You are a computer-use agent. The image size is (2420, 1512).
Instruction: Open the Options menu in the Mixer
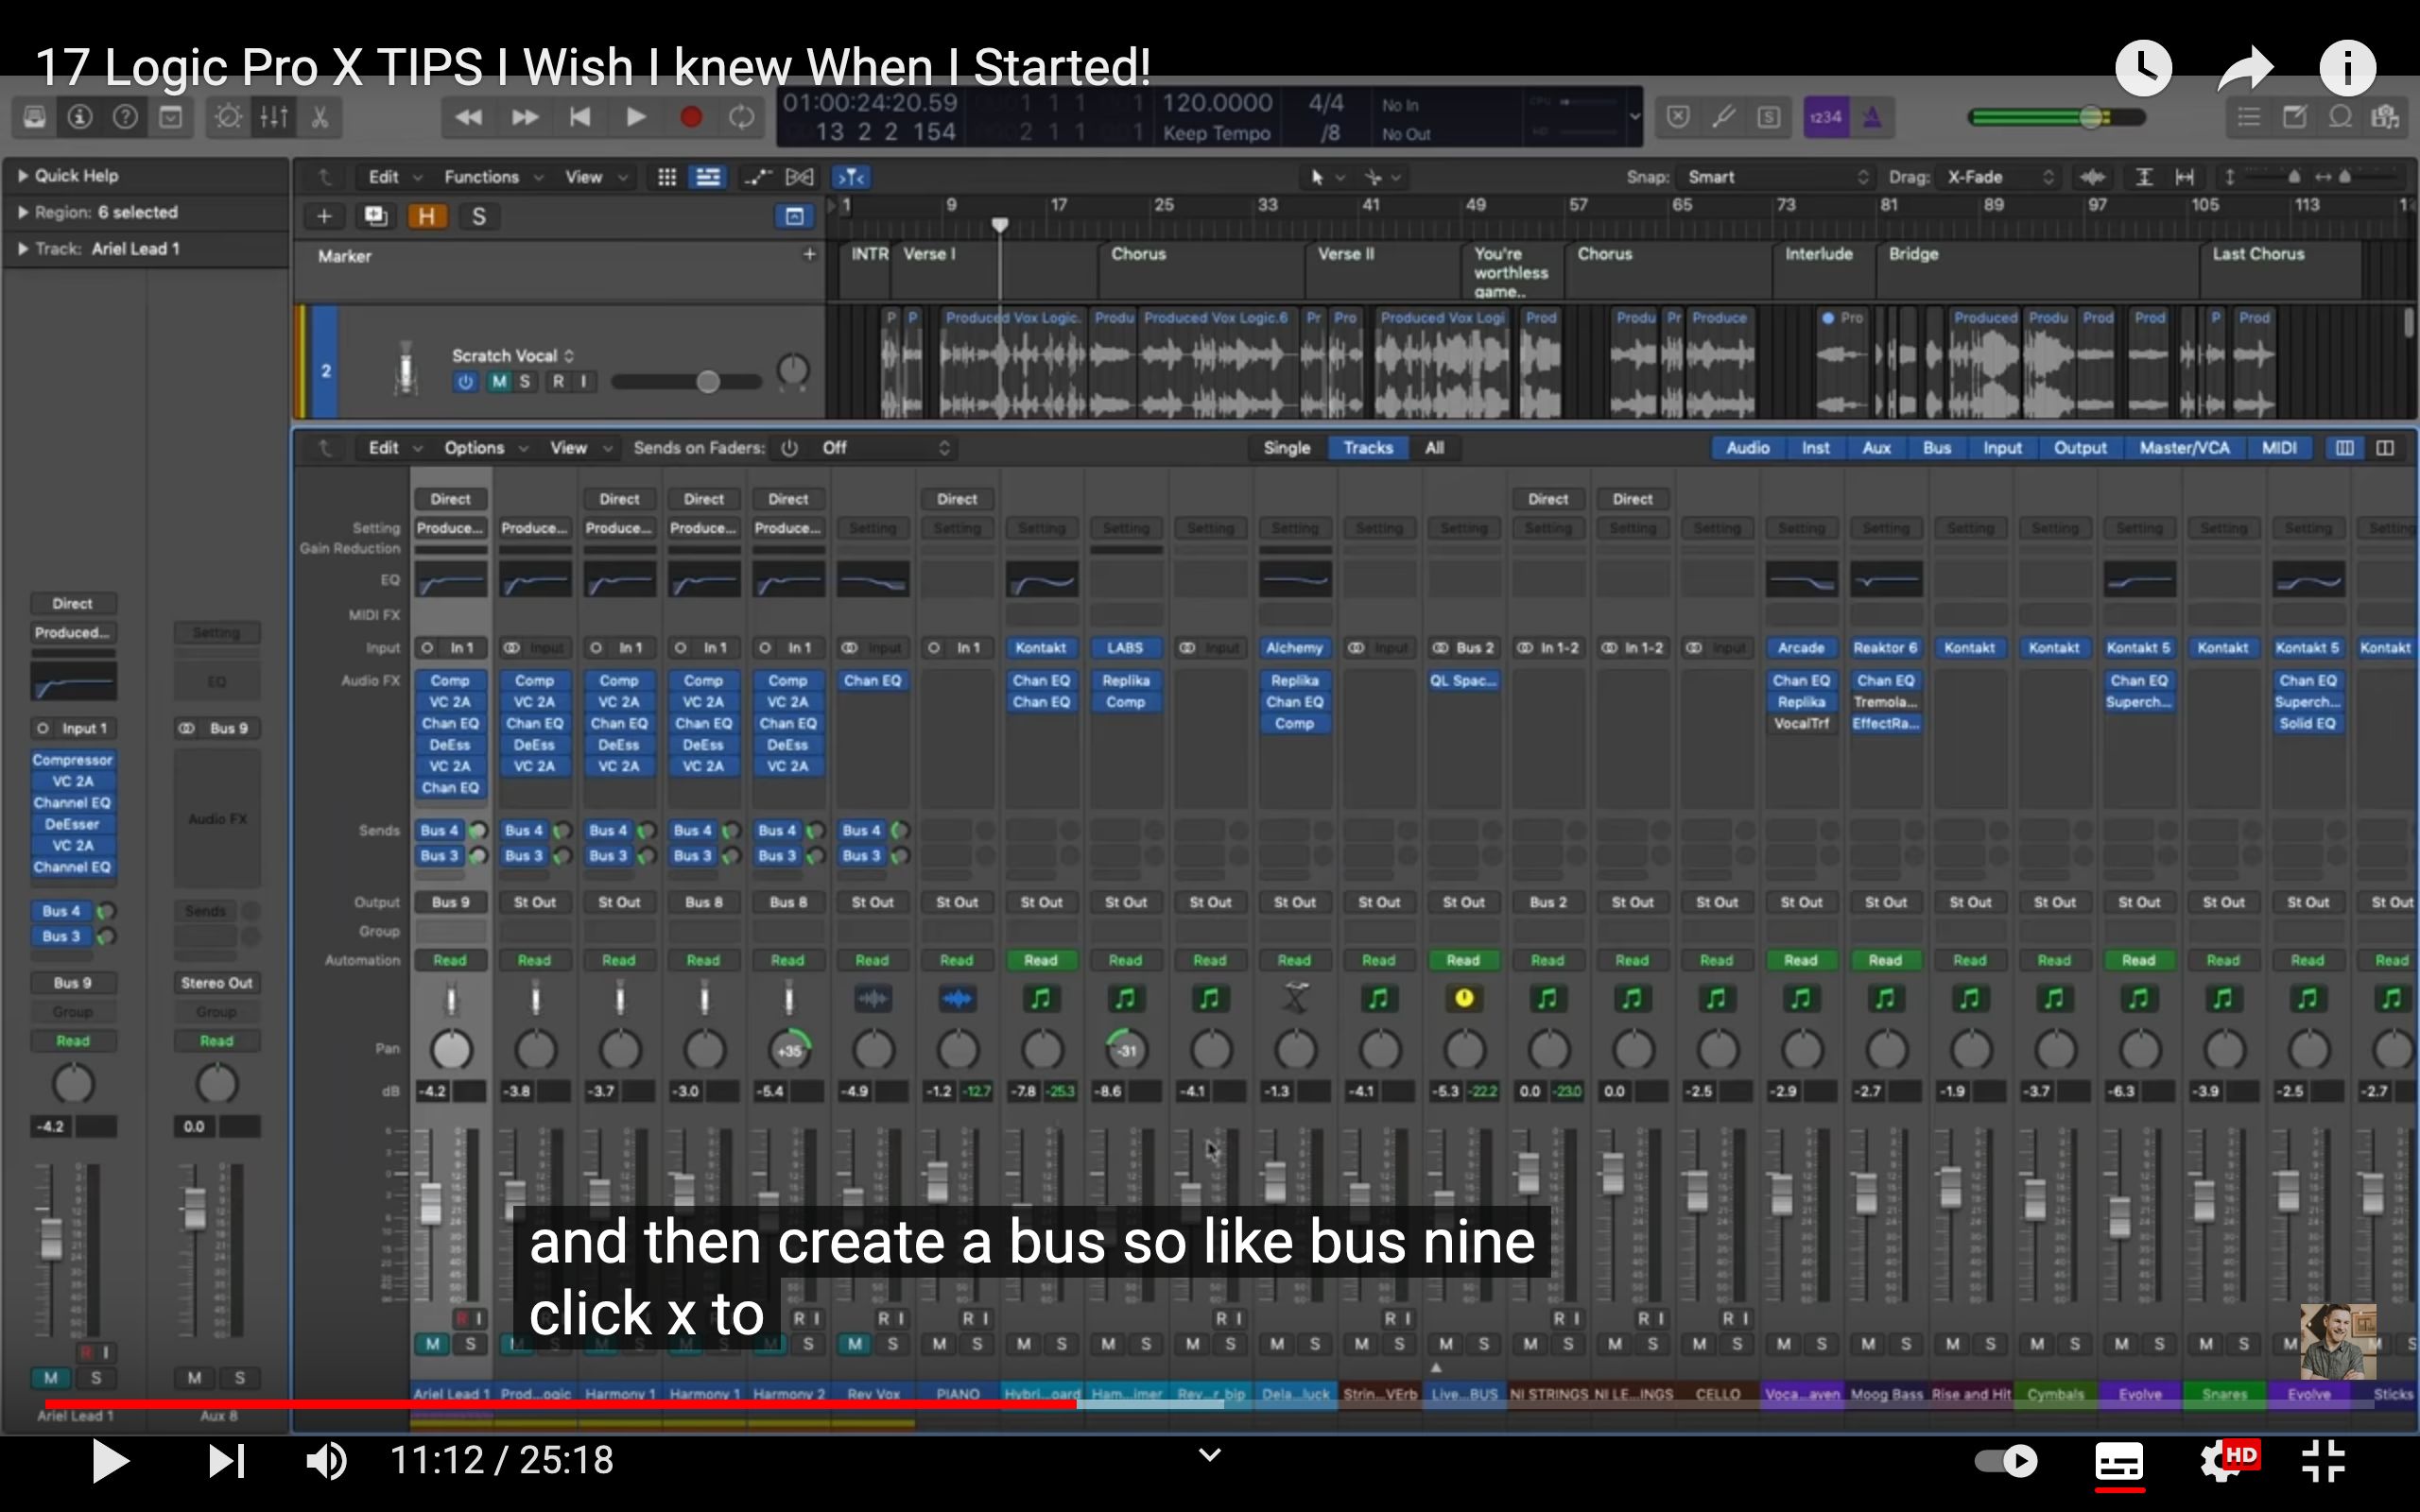[475, 447]
